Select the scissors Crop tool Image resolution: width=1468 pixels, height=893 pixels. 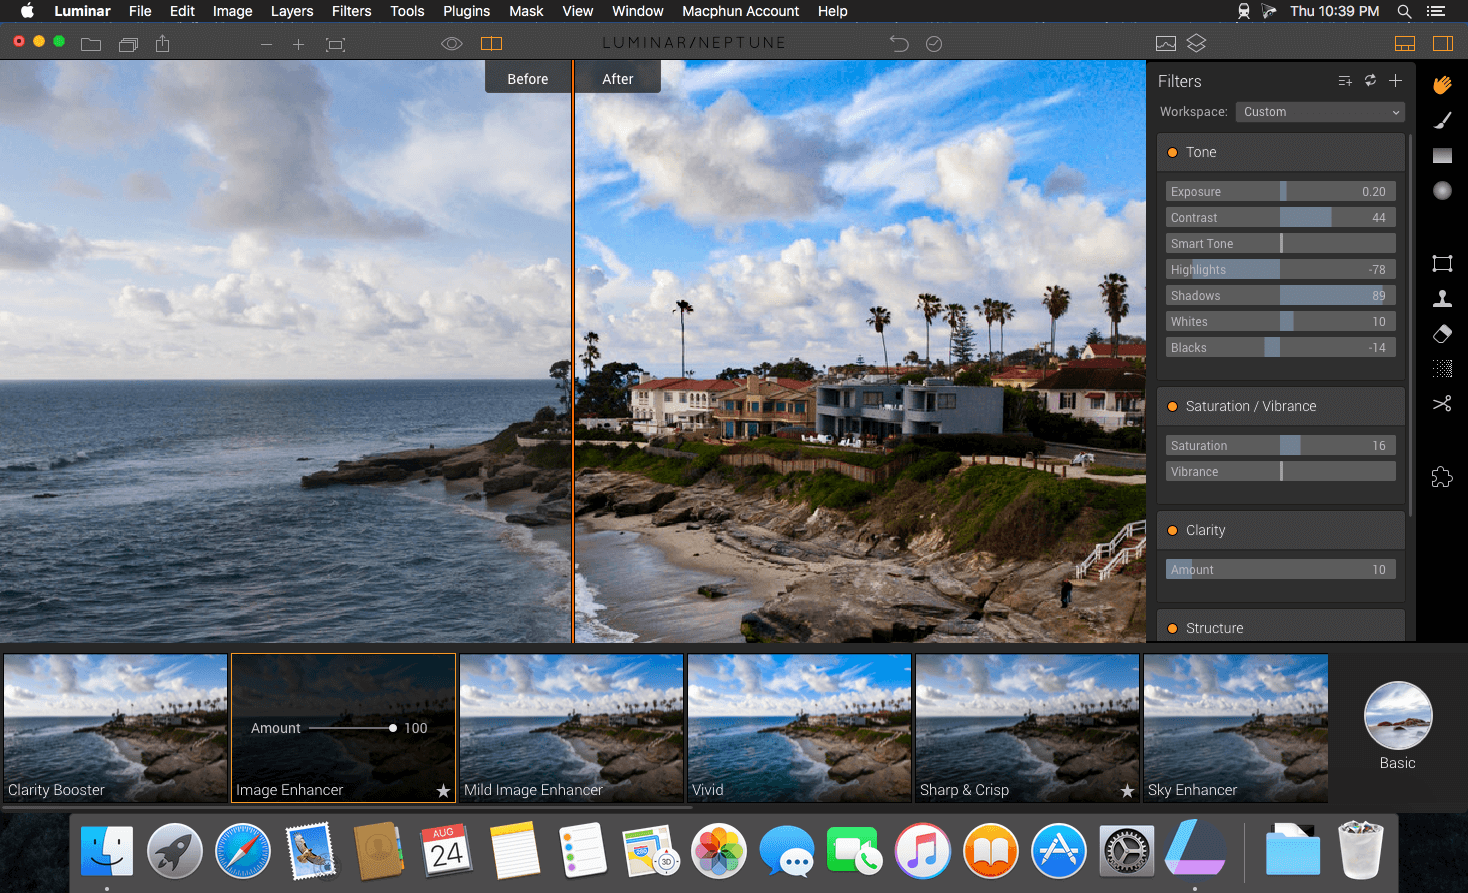[x=1442, y=404]
